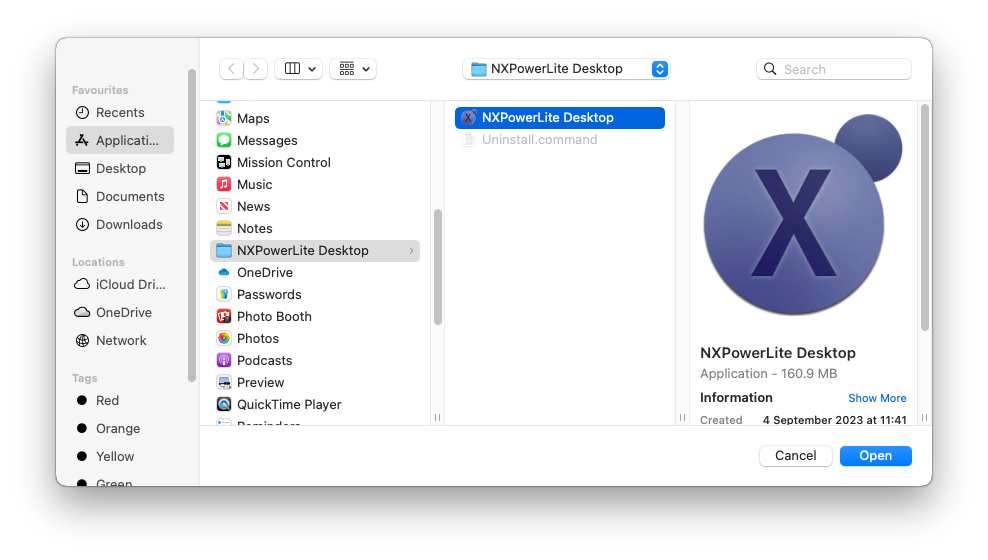The image size is (988, 560).
Task: Click the Passwords label
Action: pyautogui.click(x=269, y=295)
